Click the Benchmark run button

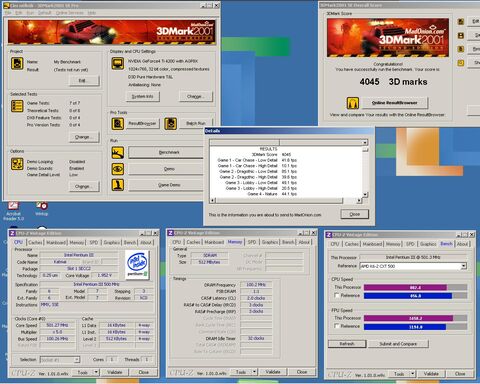pyautogui.click(x=166, y=152)
